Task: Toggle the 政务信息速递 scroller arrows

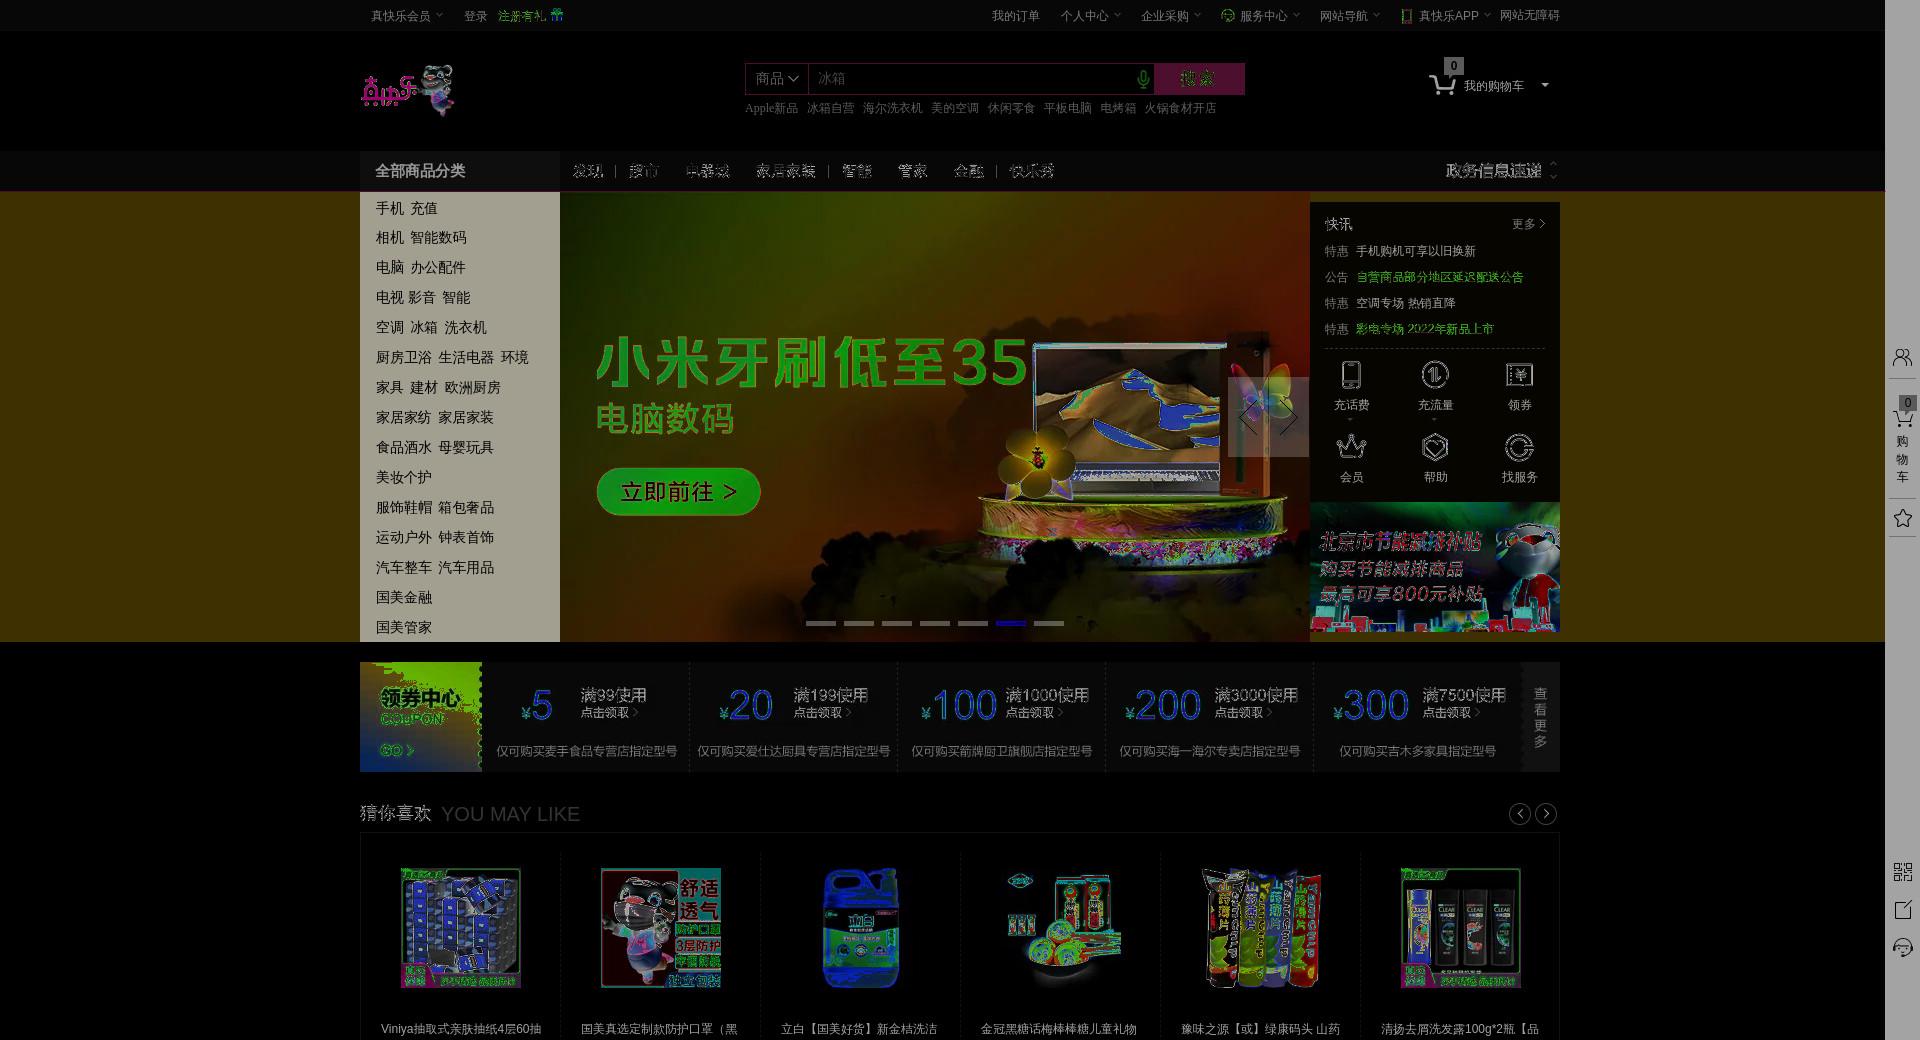Action: point(1553,171)
